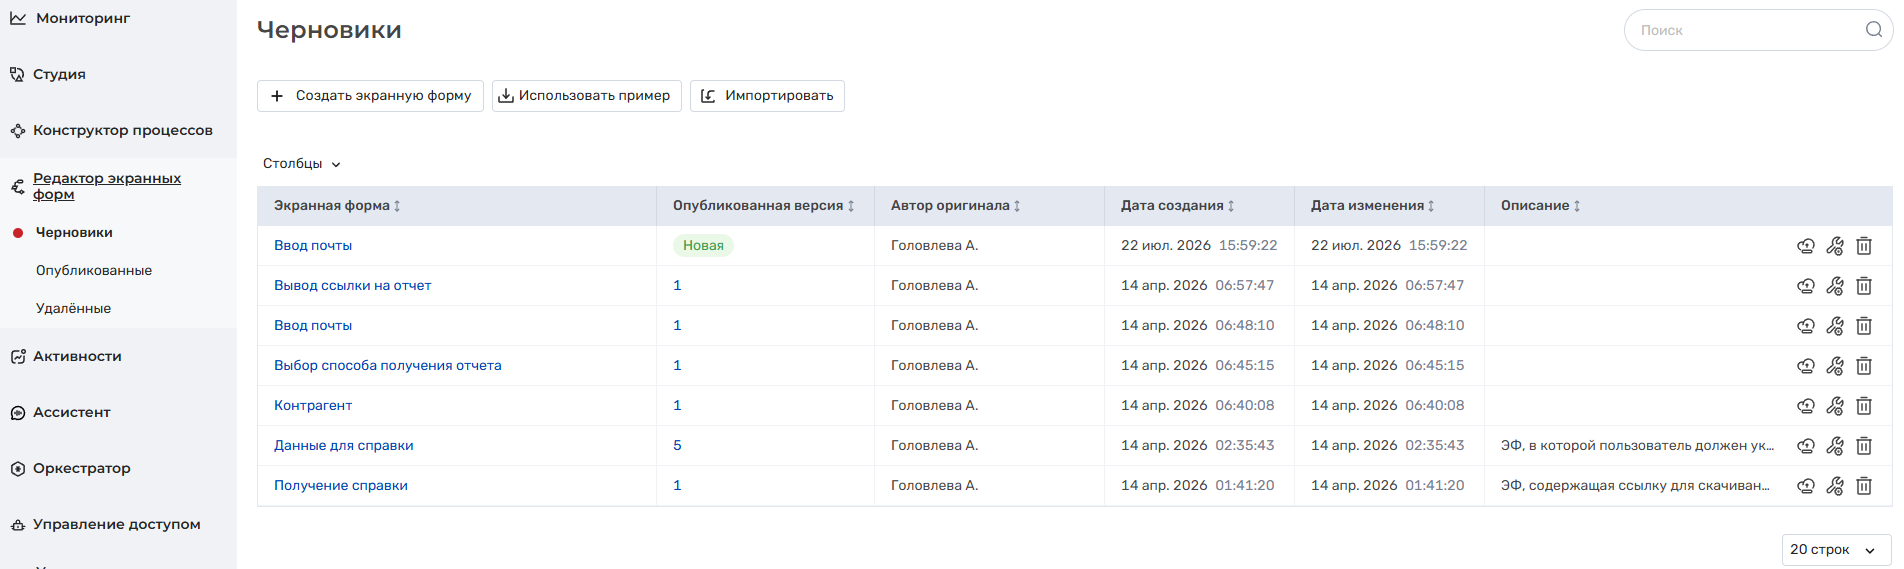Click the Конструктор процессов sidebar icon
Viewport: 1904px width, 569px height.
18,131
